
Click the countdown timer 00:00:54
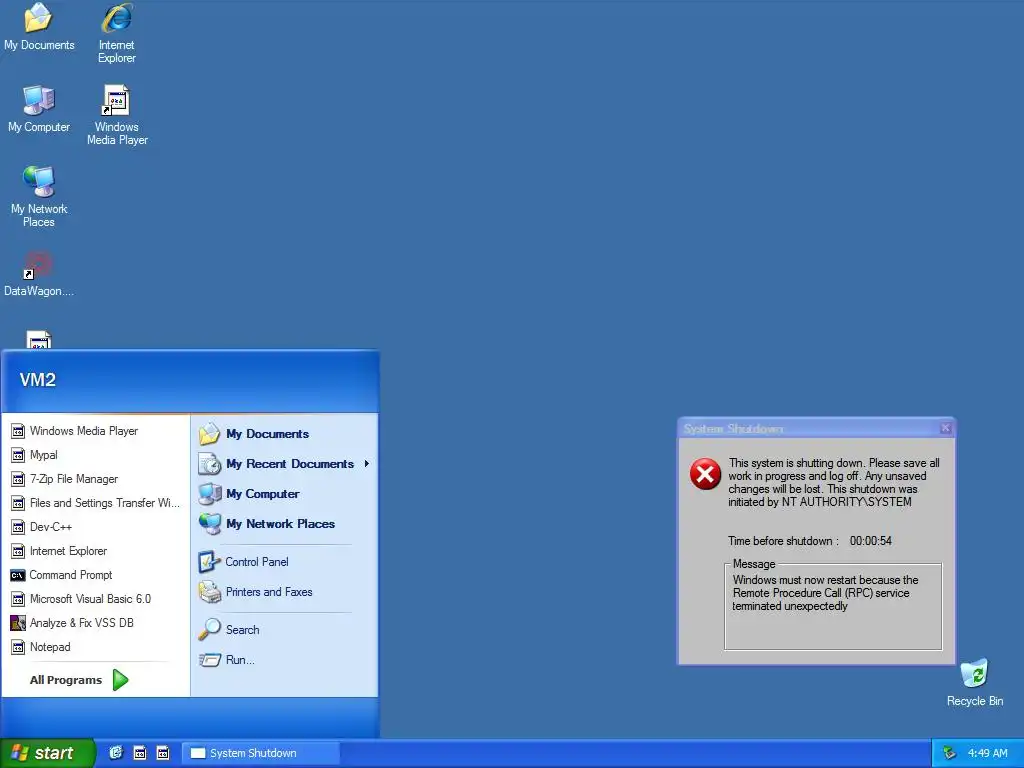(871, 541)
